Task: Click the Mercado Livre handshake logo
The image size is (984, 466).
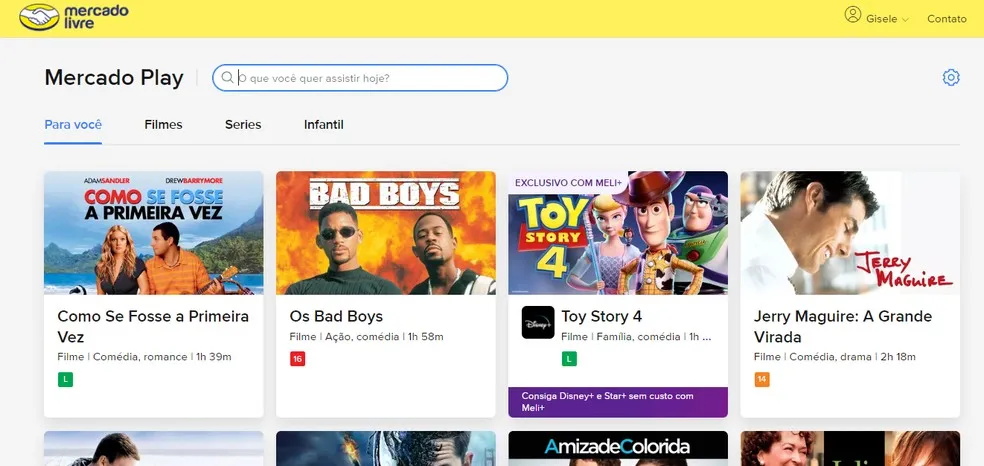Action: [40, 17]
